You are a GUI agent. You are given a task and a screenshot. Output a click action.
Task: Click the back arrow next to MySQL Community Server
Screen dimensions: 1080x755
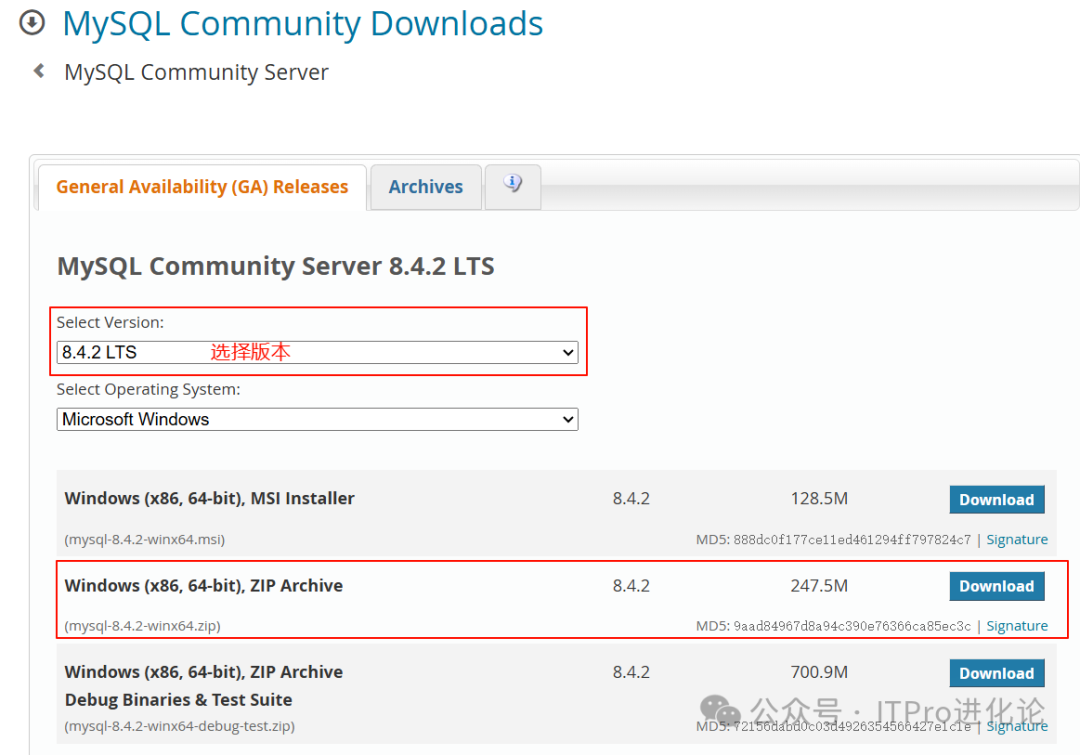click(39, 71)
